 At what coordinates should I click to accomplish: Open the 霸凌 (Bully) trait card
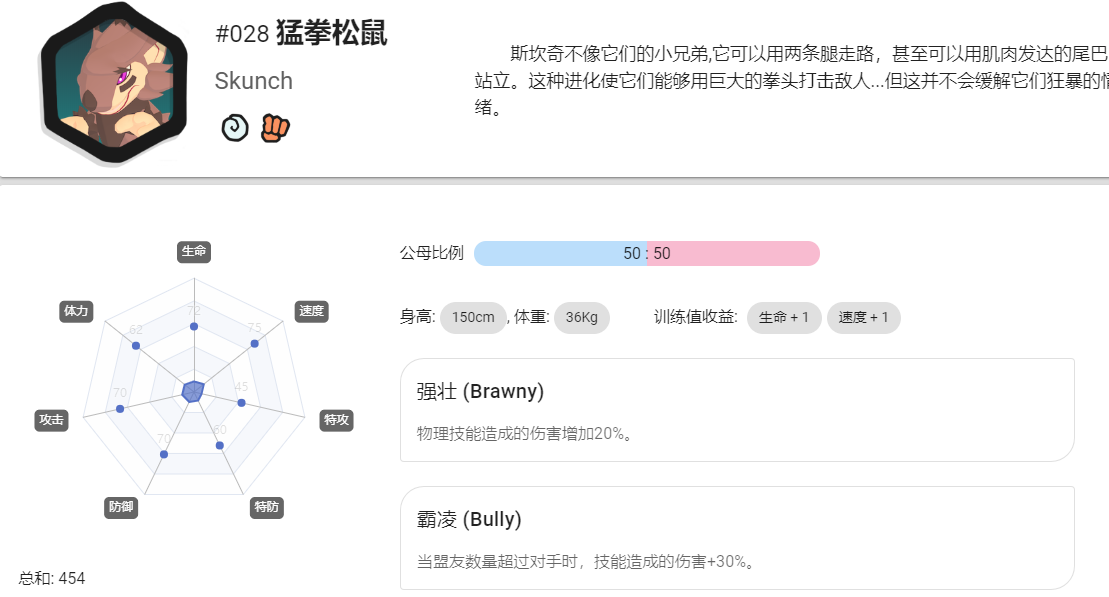pos(737,538)
